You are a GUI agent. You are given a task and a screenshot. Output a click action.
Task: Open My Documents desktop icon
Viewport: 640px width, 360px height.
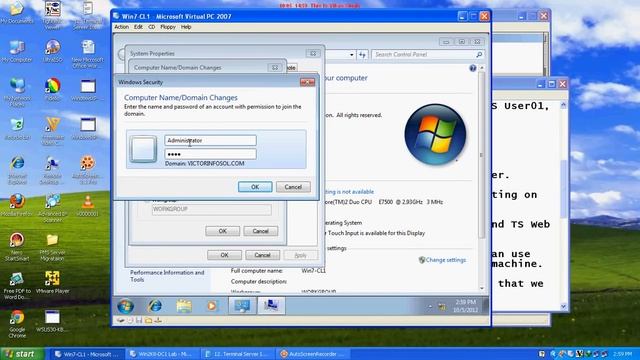point(17,12)
